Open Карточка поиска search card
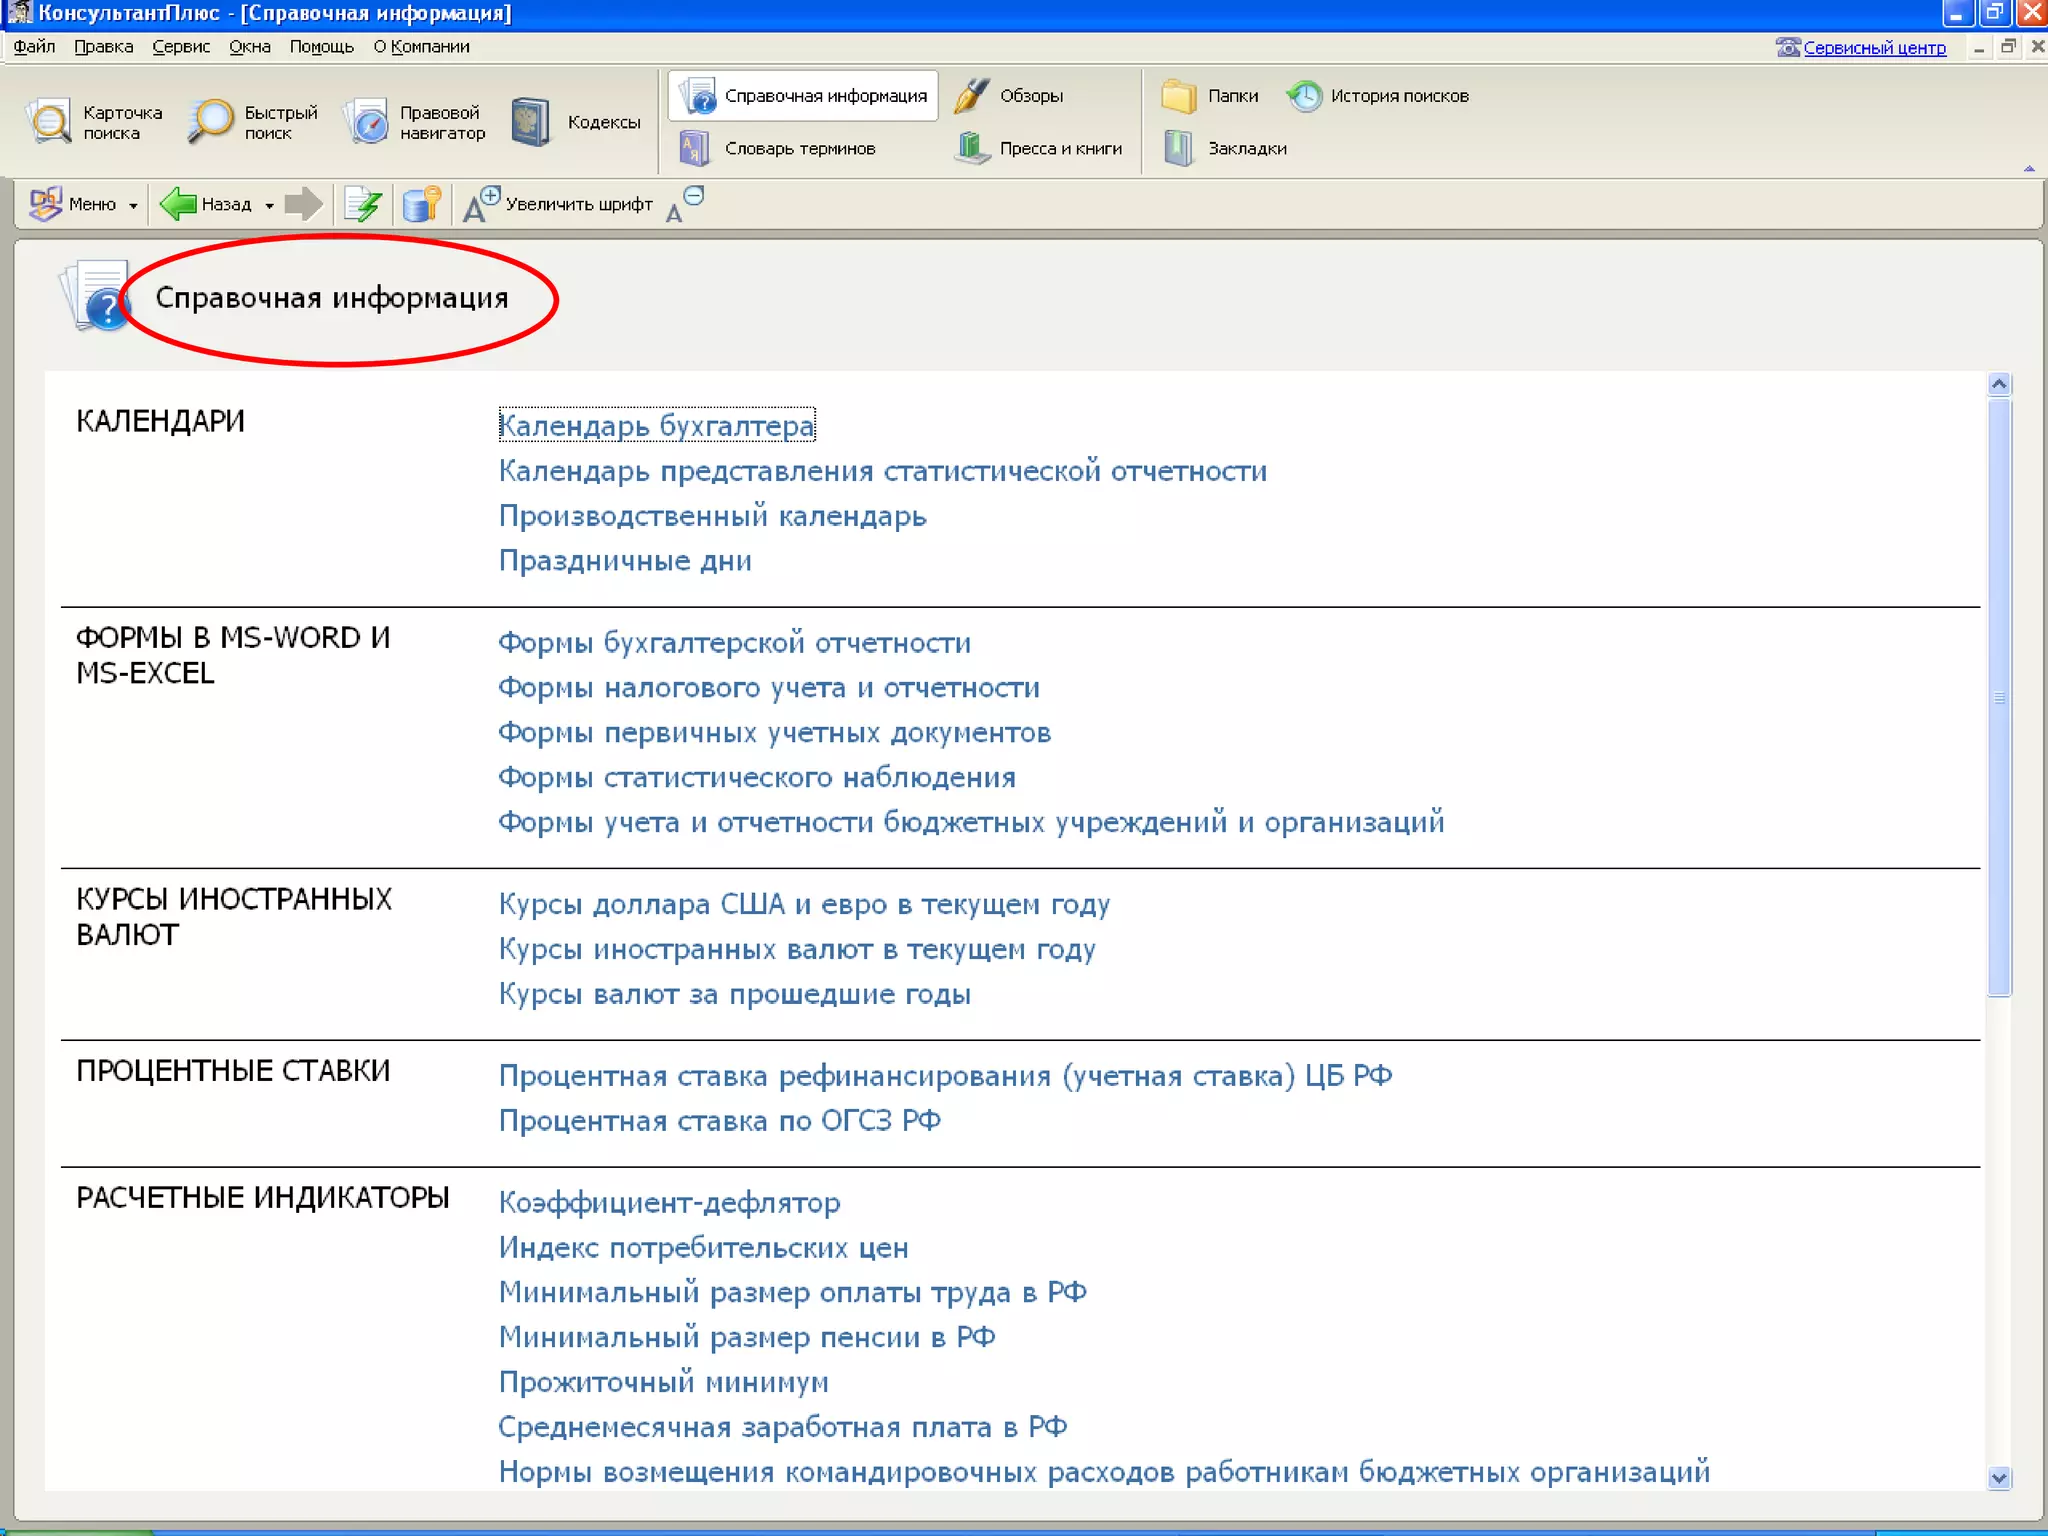Screen dimensions: 2048x1536 (x=95, y=122)
